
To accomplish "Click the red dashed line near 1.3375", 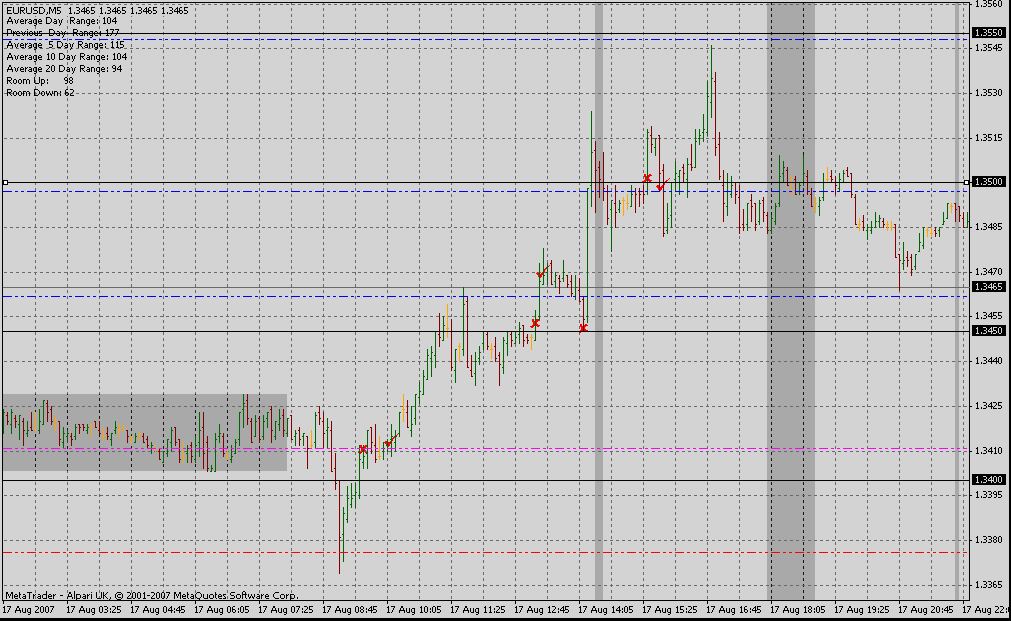I will coord(485,553).
